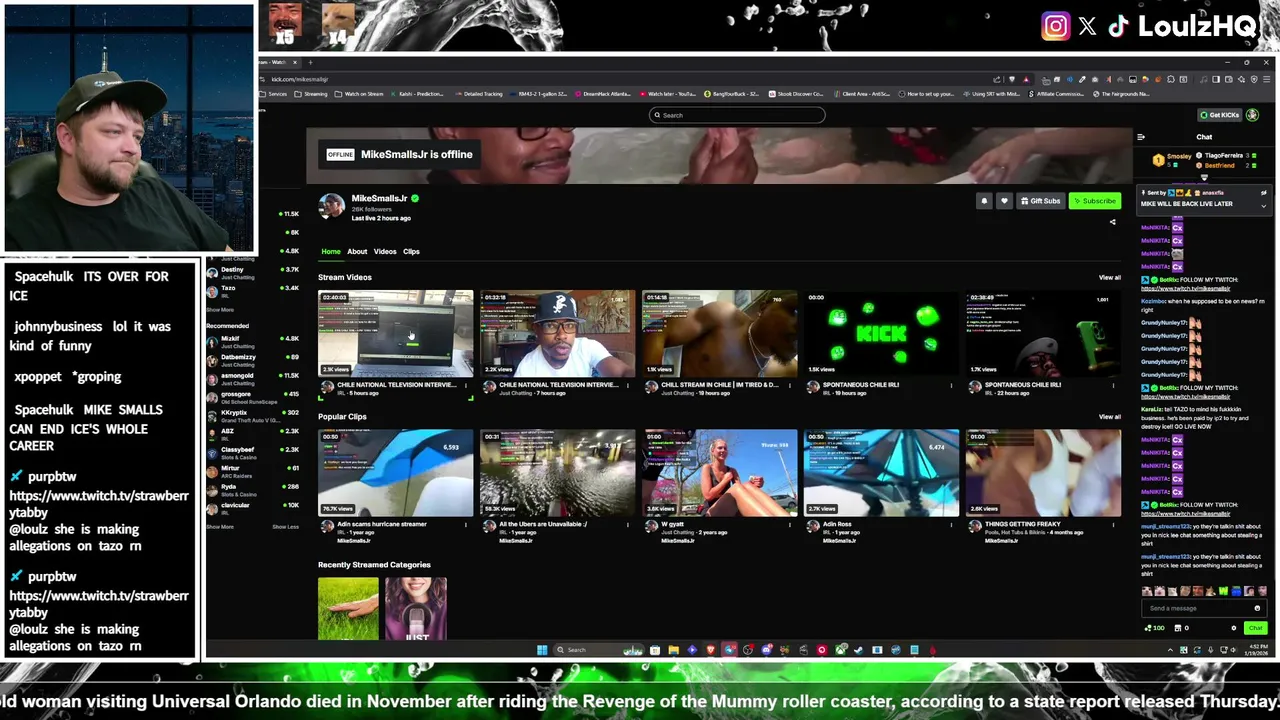This screenshot has width=1280, height=720.
Task: Open THINGS GETTING FREAKY clip thumbnail
Action: pos(1044,473)
